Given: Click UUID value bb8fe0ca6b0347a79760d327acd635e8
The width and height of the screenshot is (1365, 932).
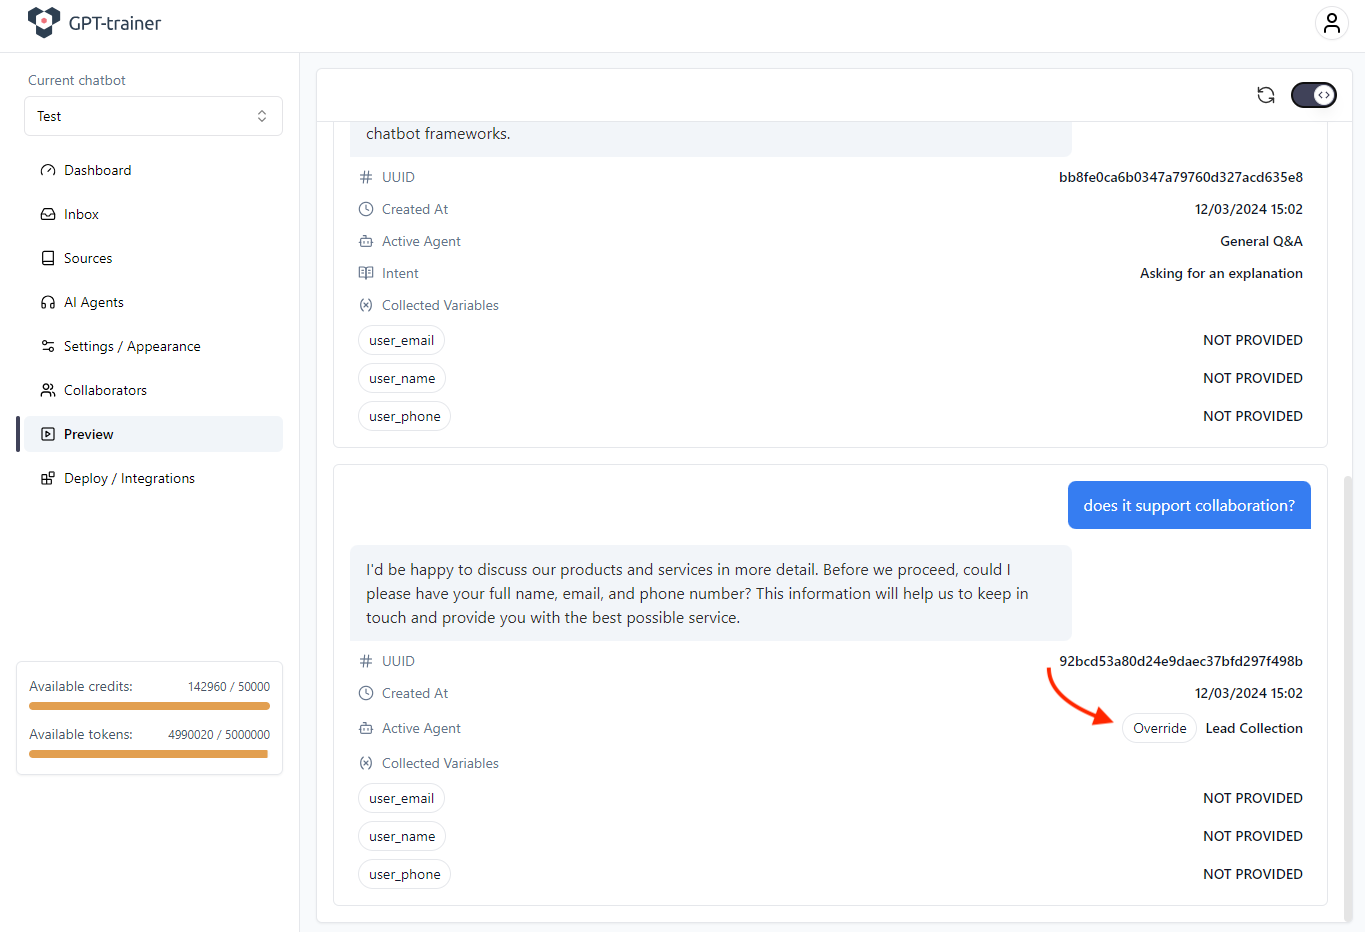Looking at the screenshot, I should point(1181,177).
